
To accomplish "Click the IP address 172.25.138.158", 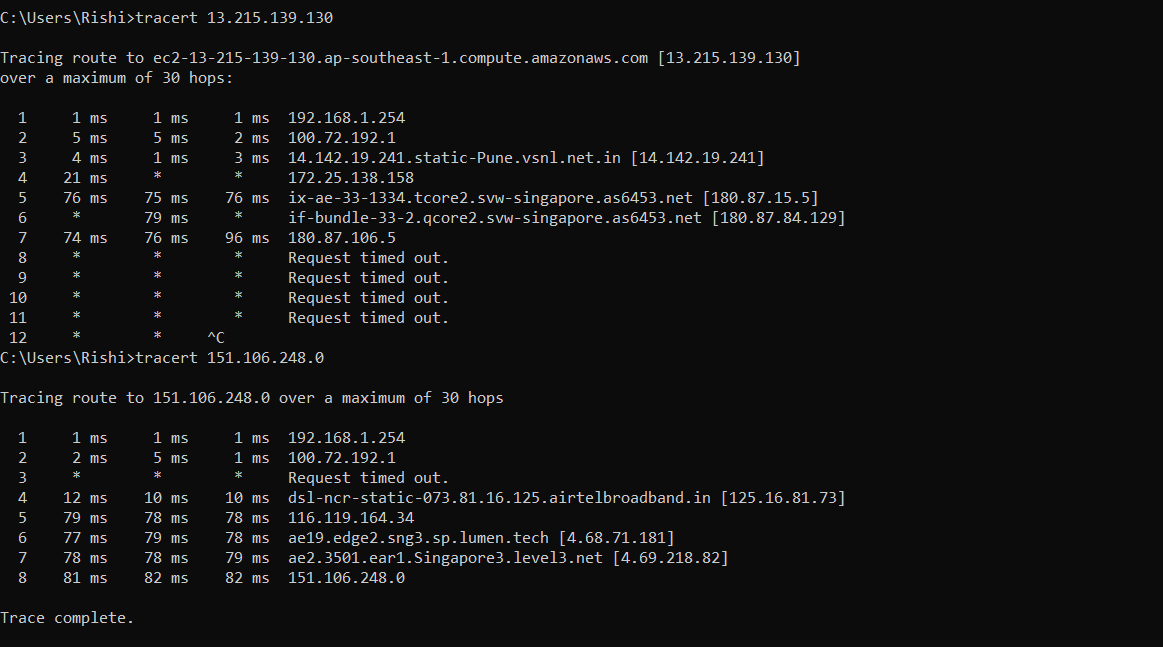I will click(350, 178).
